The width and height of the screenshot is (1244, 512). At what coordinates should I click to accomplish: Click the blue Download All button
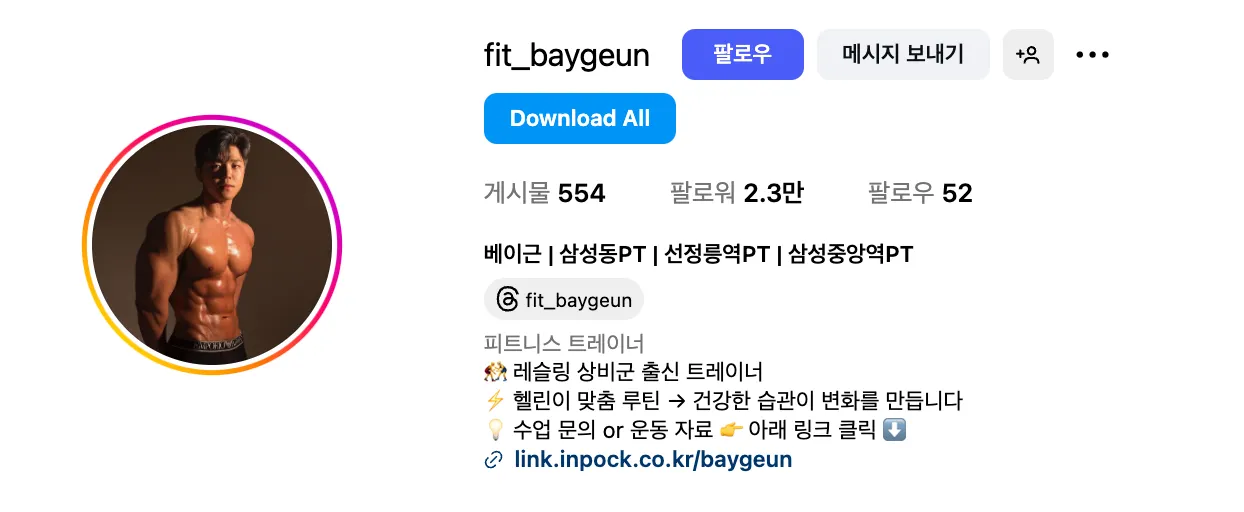point(580,118)
